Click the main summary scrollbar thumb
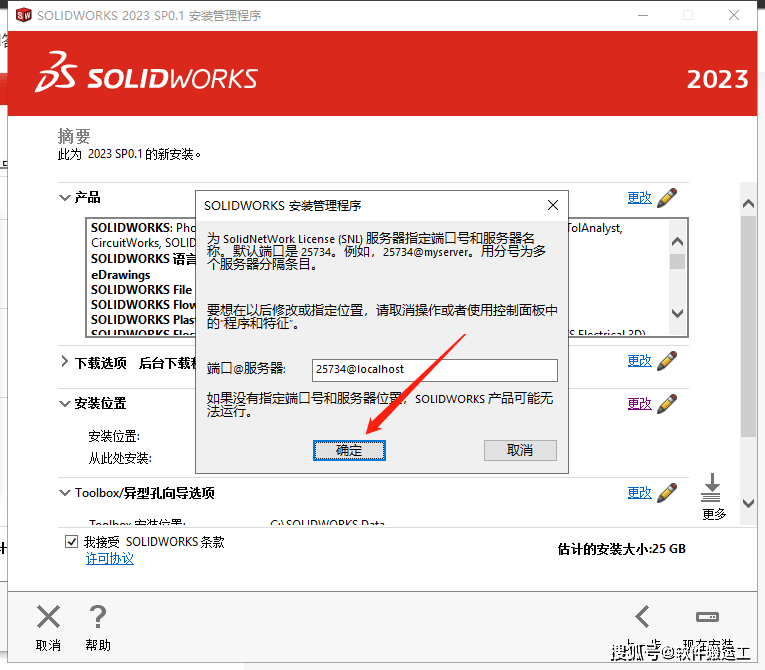Screen dimensions: 765x670 pyautogui.click(x=748, y=326)
